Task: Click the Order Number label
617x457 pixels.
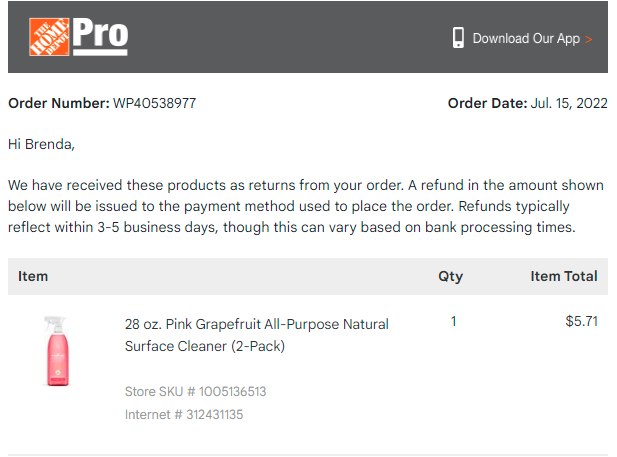Action: [59, 103]
